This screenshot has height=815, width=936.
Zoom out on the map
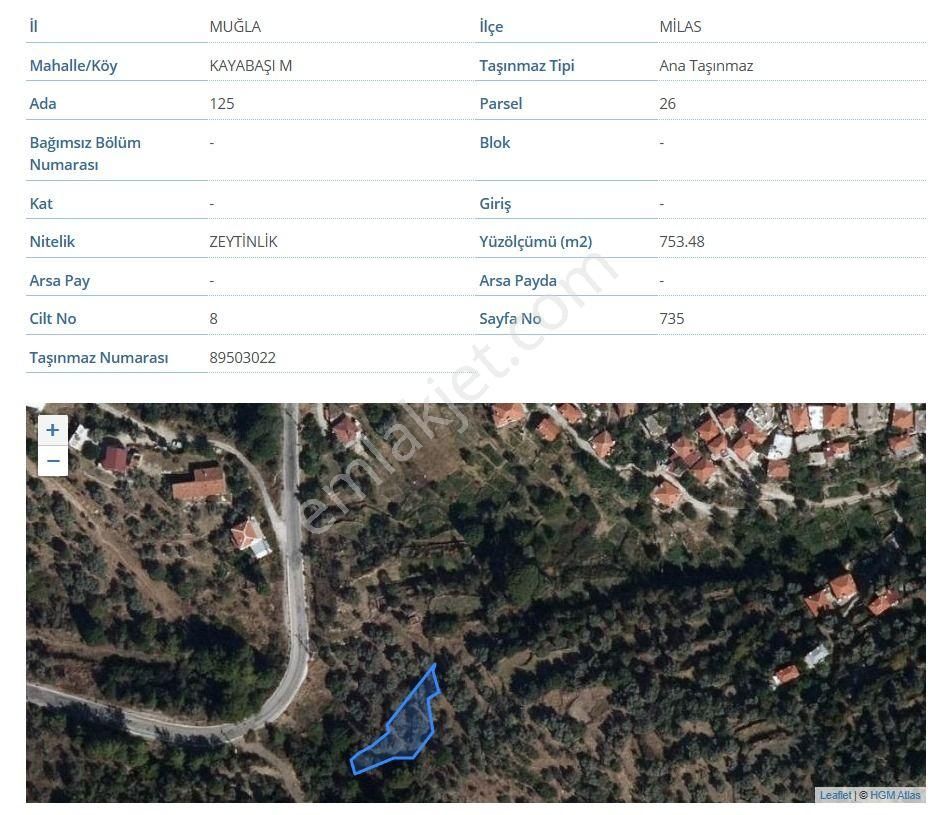[x=52, y=461]
